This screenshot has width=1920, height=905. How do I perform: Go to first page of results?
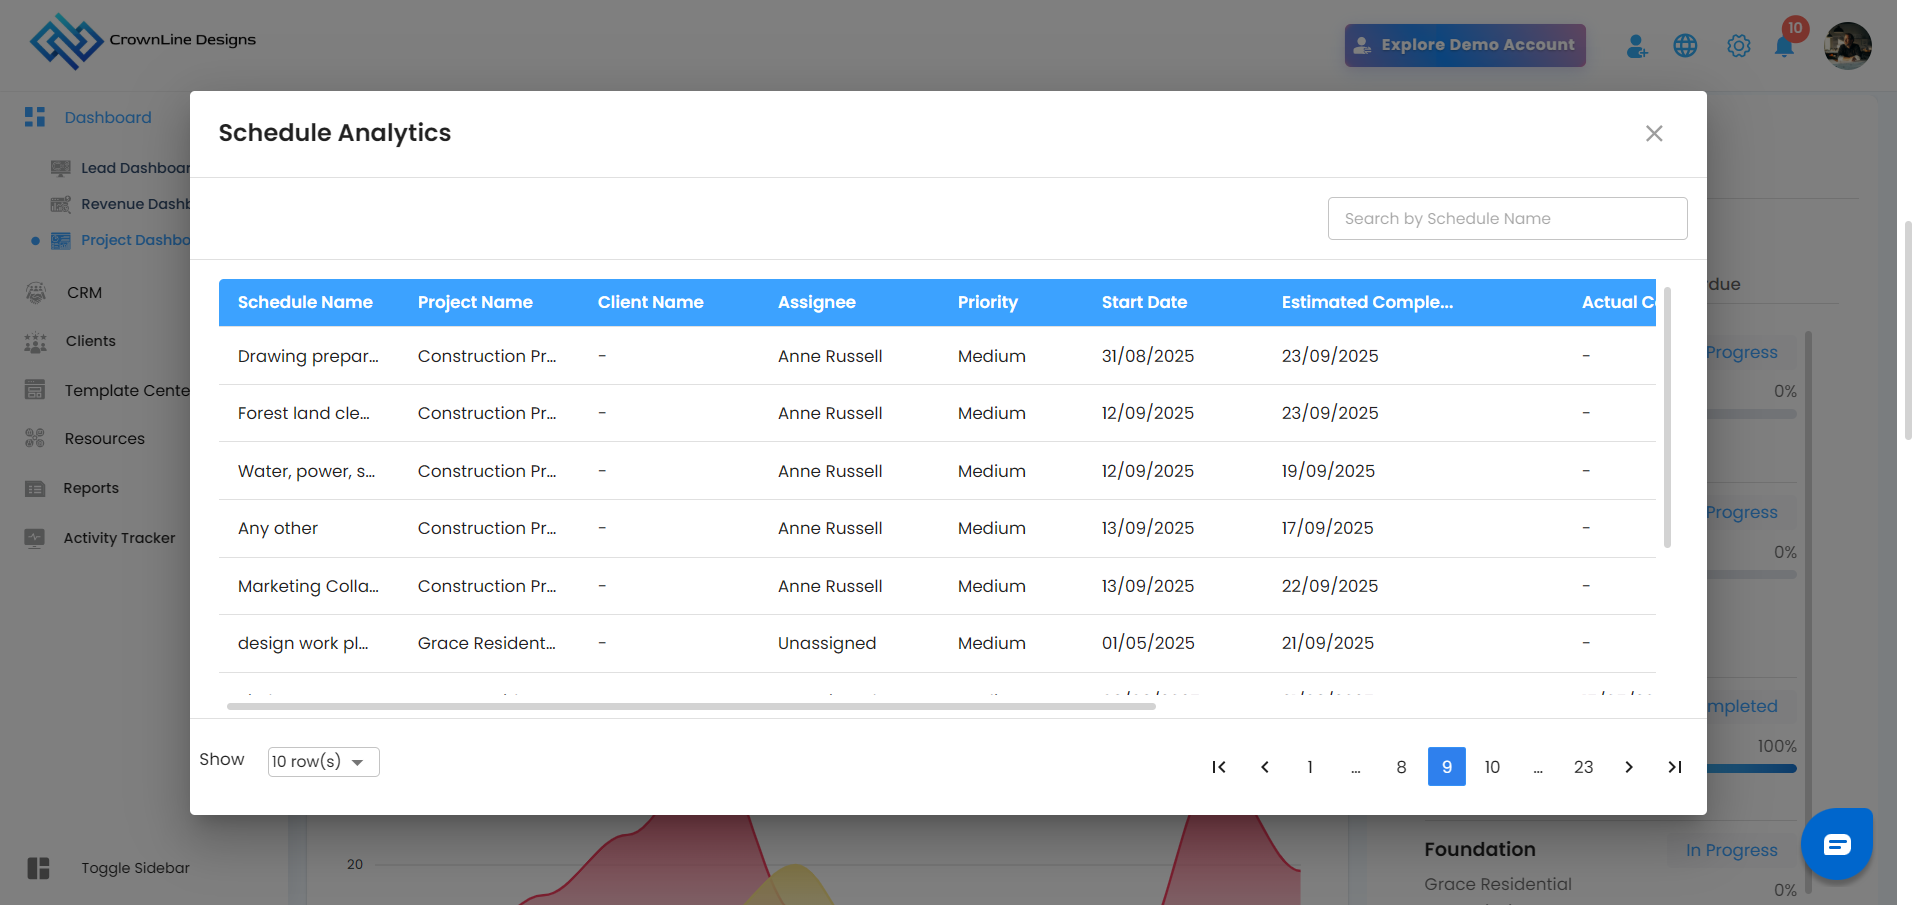pyautogui.click(x=1219, y=767)
